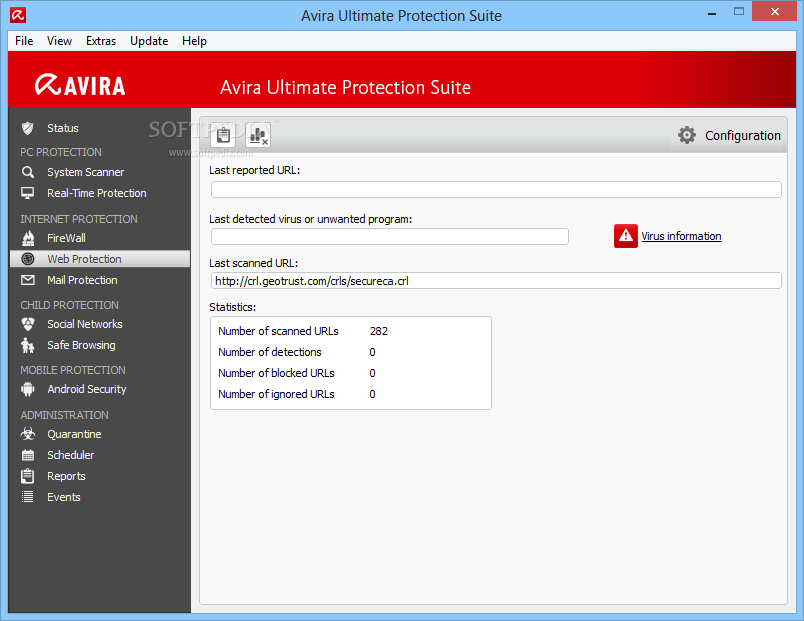Click the Last scanned URL field

click(496, 281)
